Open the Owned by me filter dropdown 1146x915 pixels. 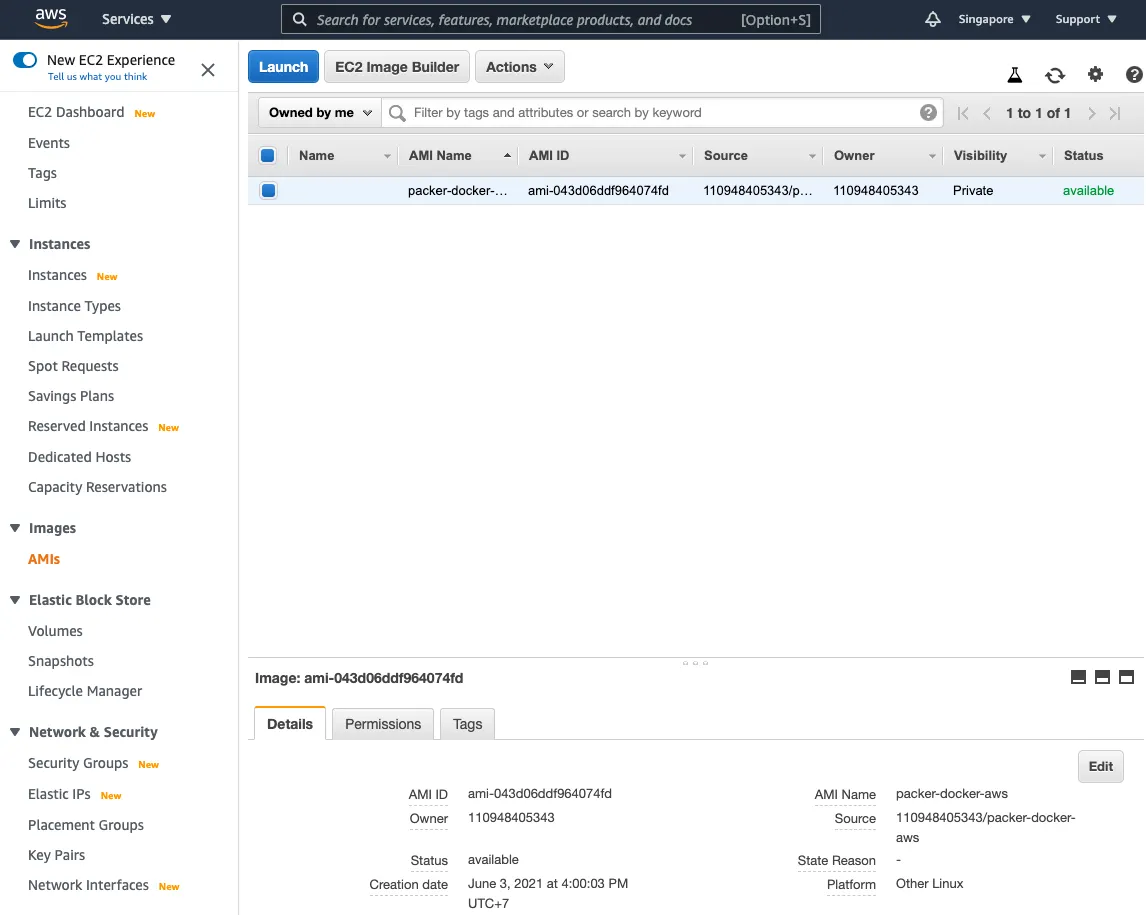pyautogui.click(x=320, y=113)
